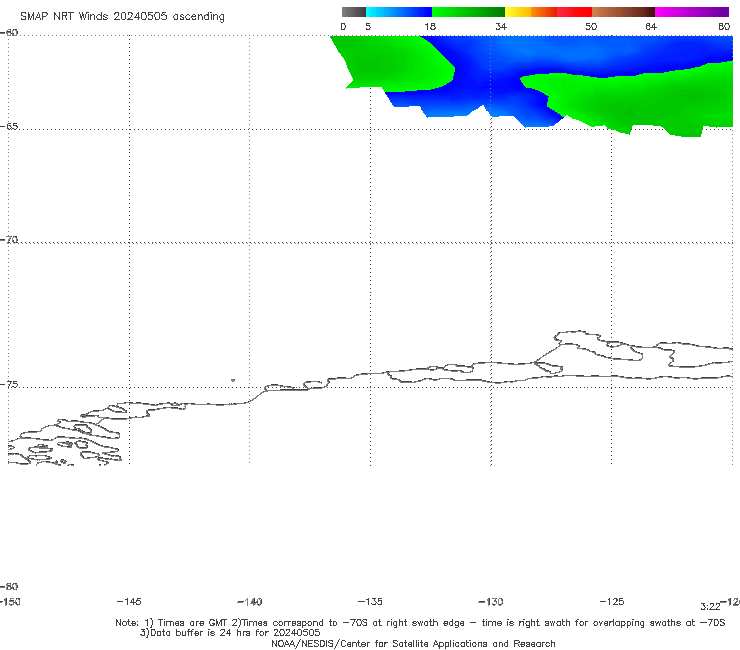Click the longitude label "-145"
Viewport: 740px width, 650px height.
pyautogui.click(x=129, y=602)
